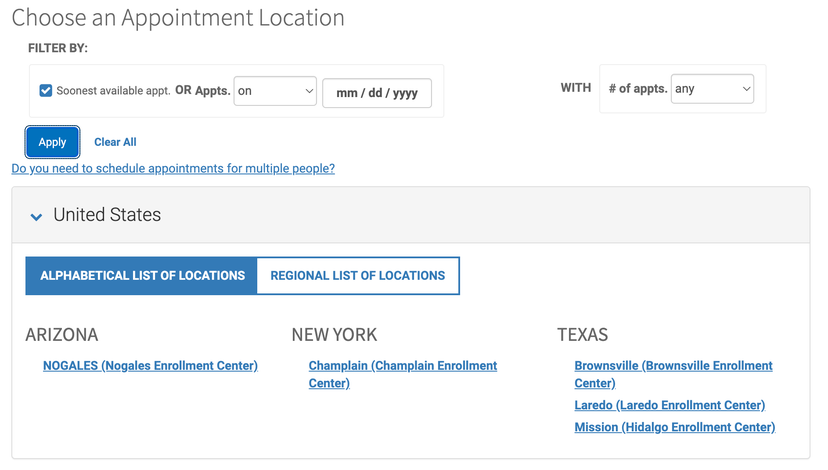Viewport: 828px width, 470px height.
Task: Pick the Brownsville Enrollment Center location
Action: point(673,366)
